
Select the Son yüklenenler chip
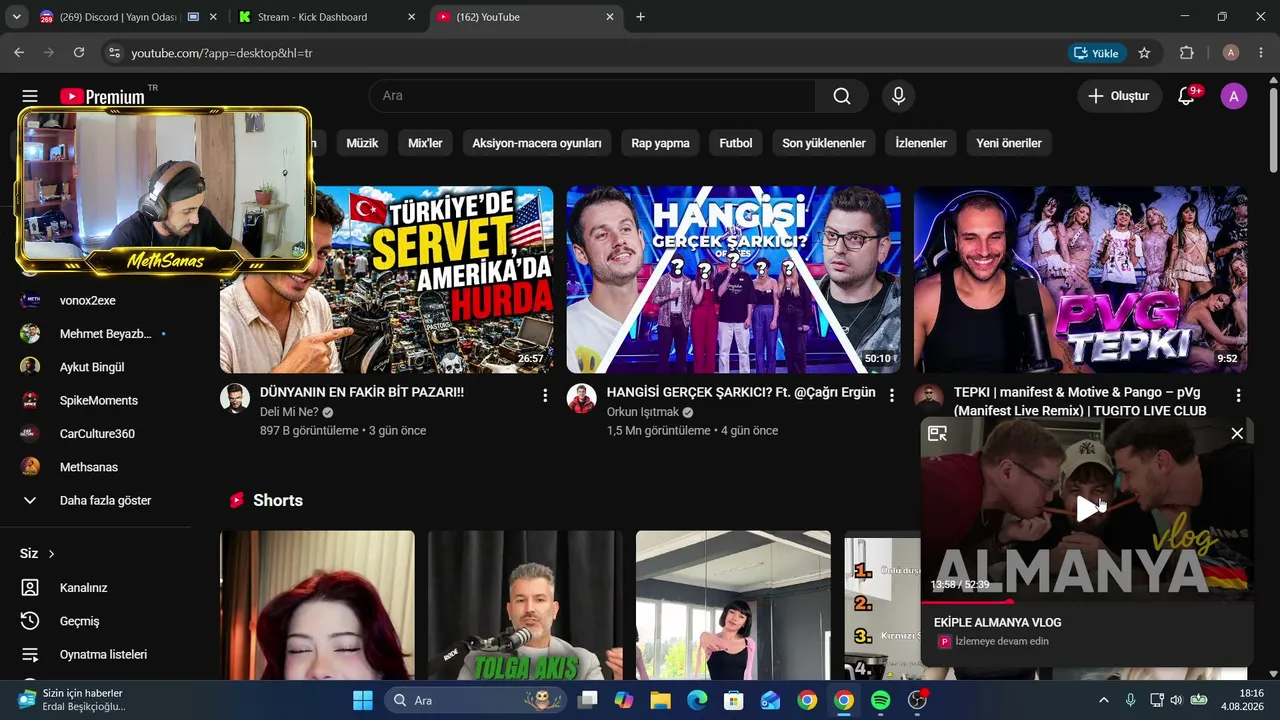824,143
